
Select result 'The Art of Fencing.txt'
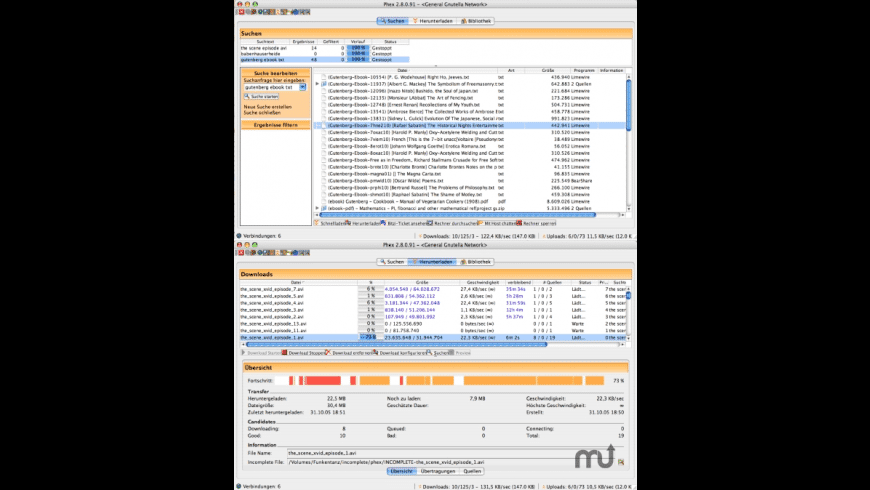tap(471, 98)
